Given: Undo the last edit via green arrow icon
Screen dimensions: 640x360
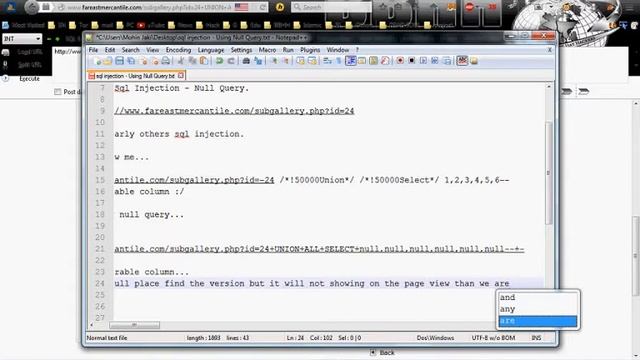Looking at the screenshot, I should [x=220, y=61].
